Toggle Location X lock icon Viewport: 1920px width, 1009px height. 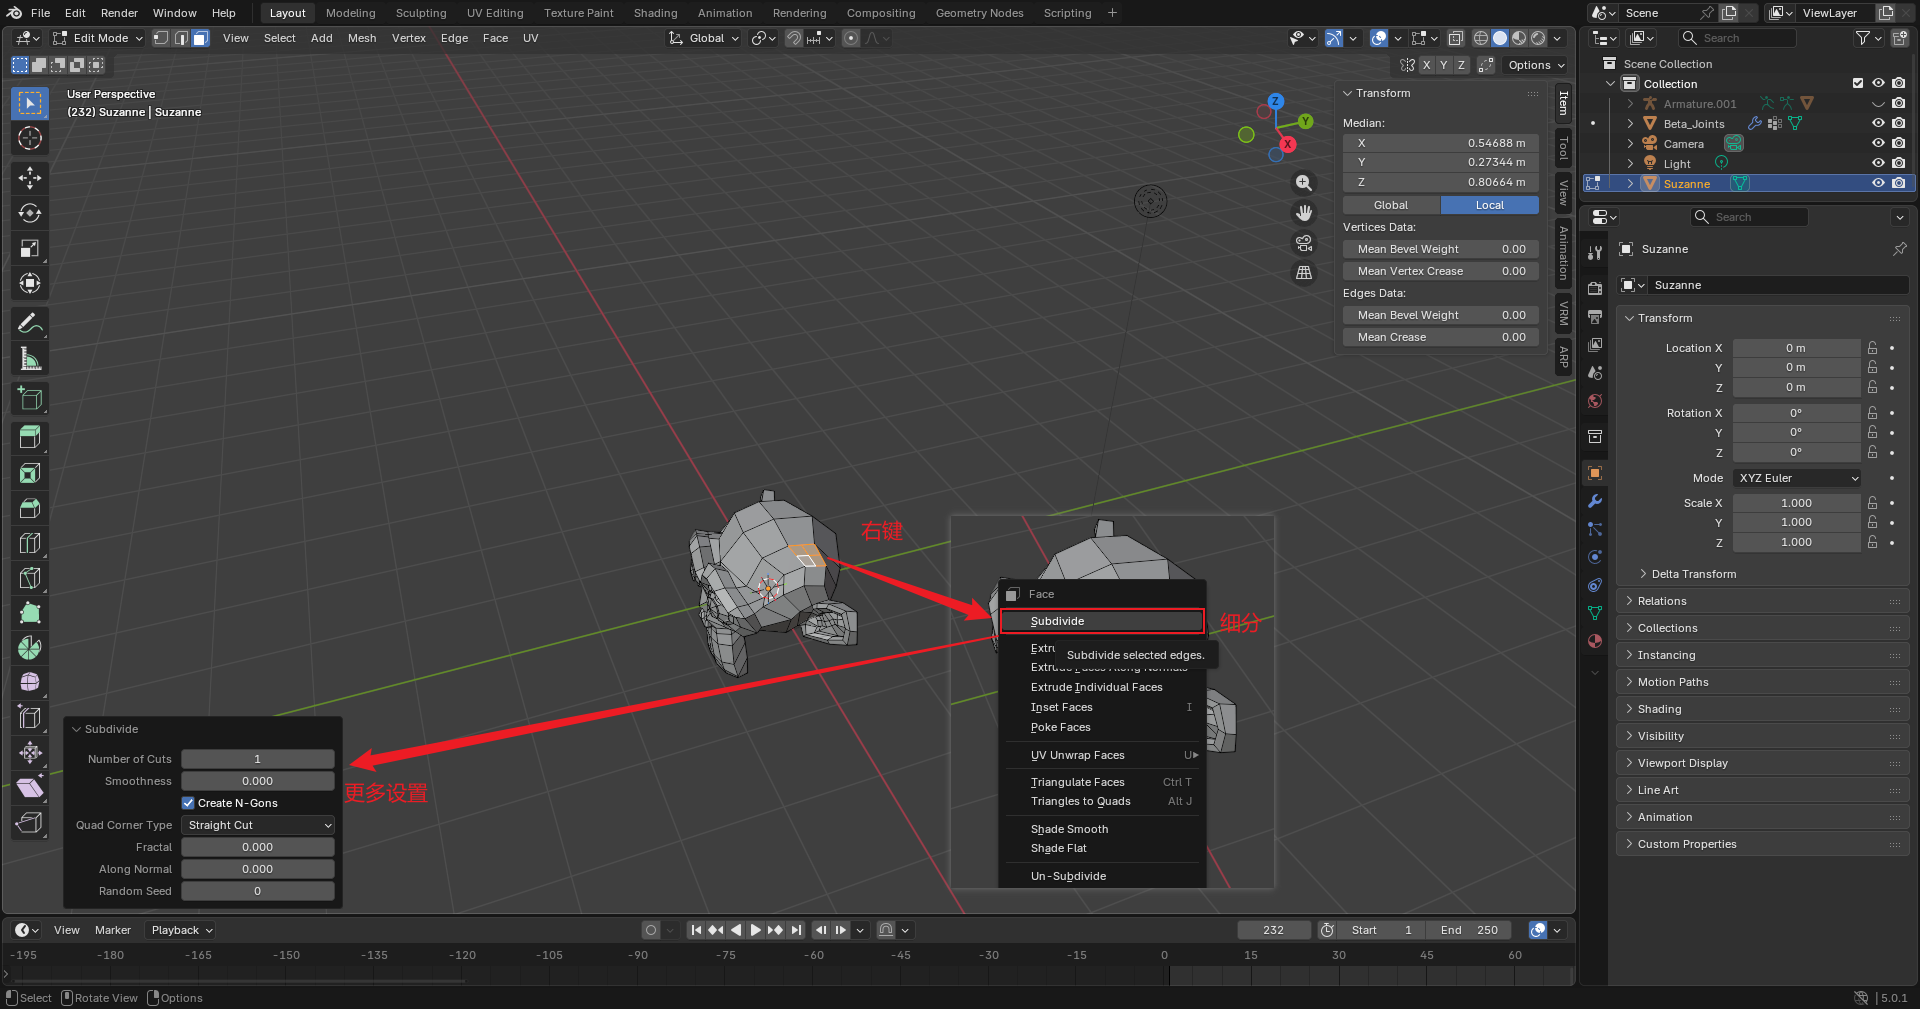click(x=1873, y=348)
